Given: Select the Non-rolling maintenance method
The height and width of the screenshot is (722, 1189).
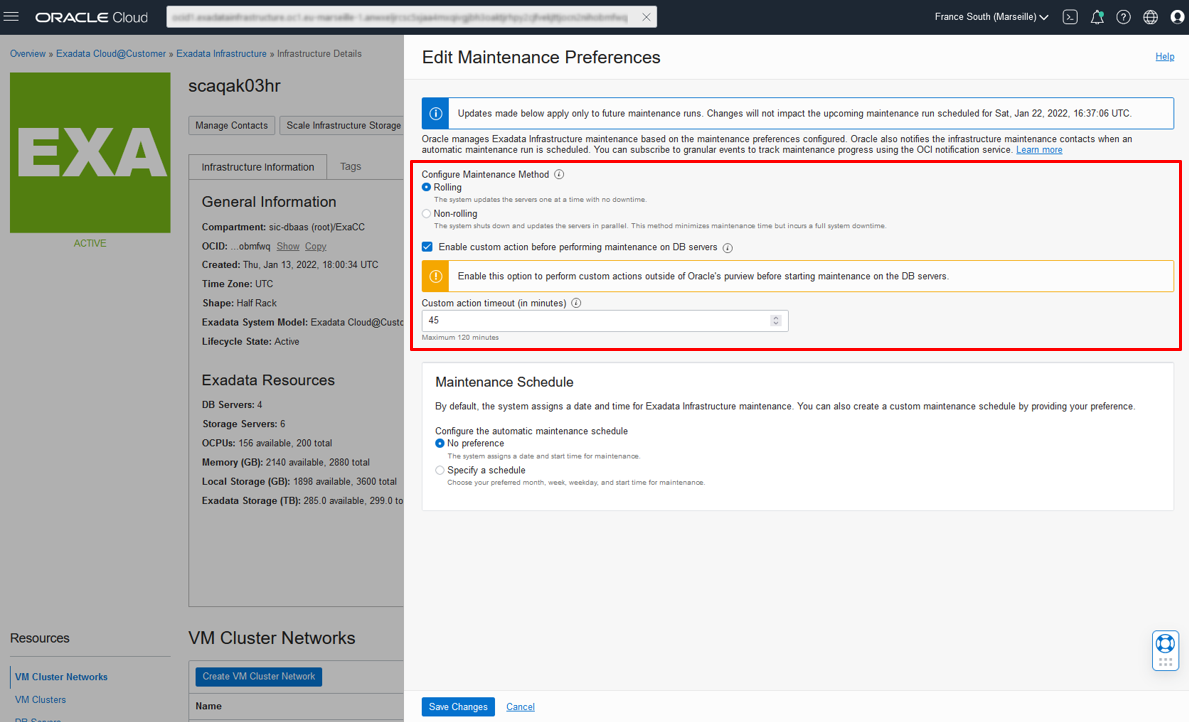Looking at the screenshot, I should pyautogui.click(x=426, y=214).
